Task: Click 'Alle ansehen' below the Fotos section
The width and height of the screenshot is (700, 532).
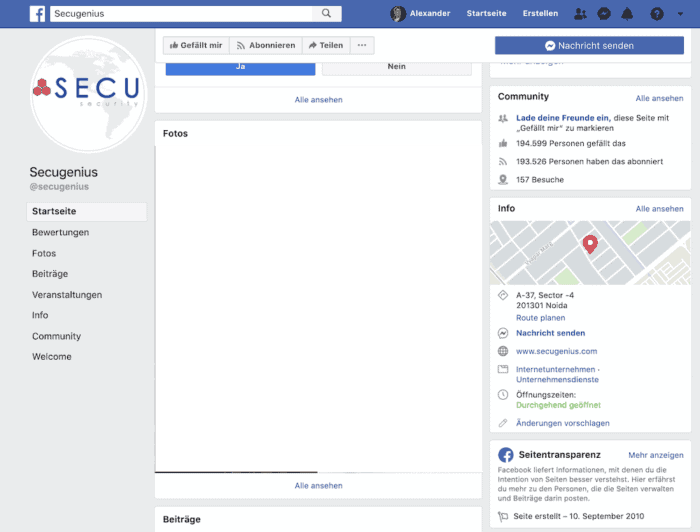Action: tap(318, 485)
